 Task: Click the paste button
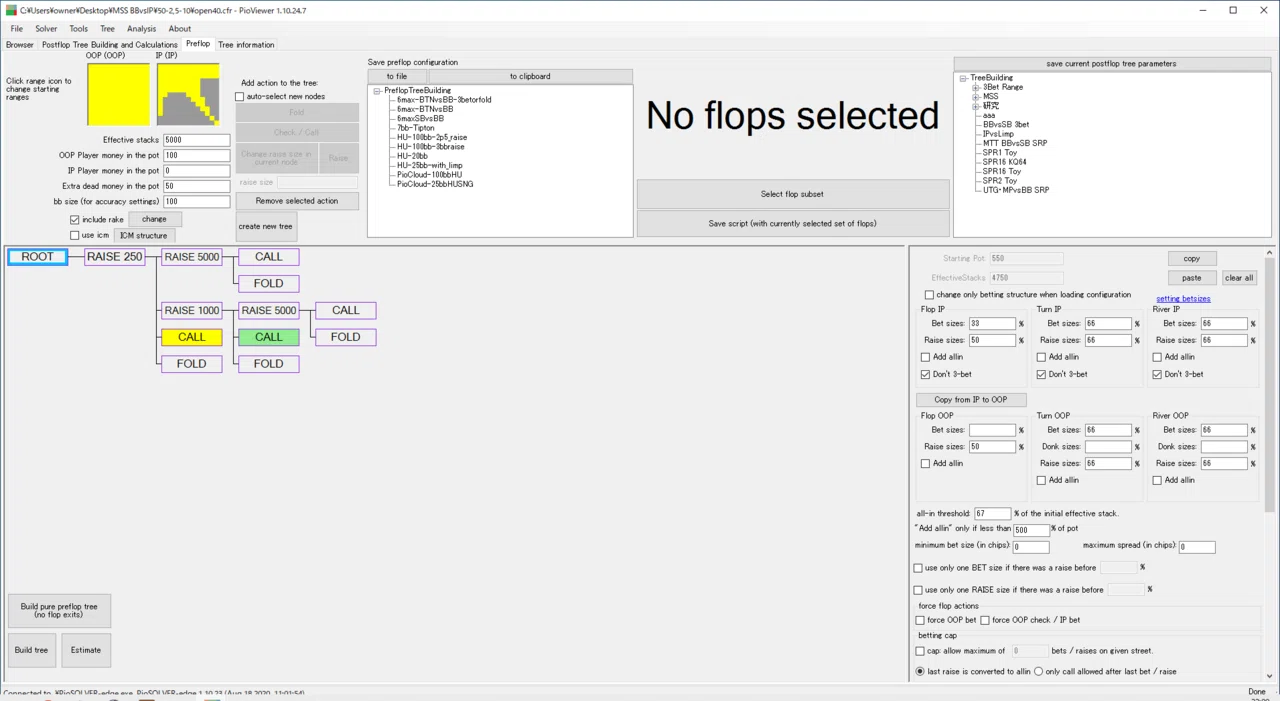[x=1192, y=278]
